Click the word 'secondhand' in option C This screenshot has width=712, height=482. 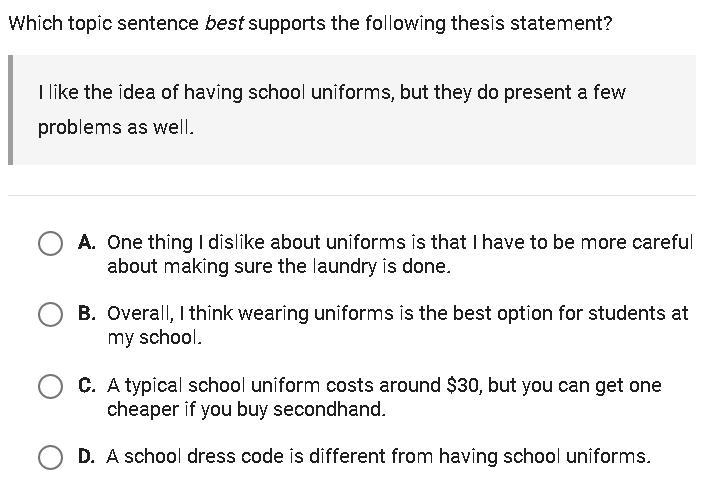329,409
